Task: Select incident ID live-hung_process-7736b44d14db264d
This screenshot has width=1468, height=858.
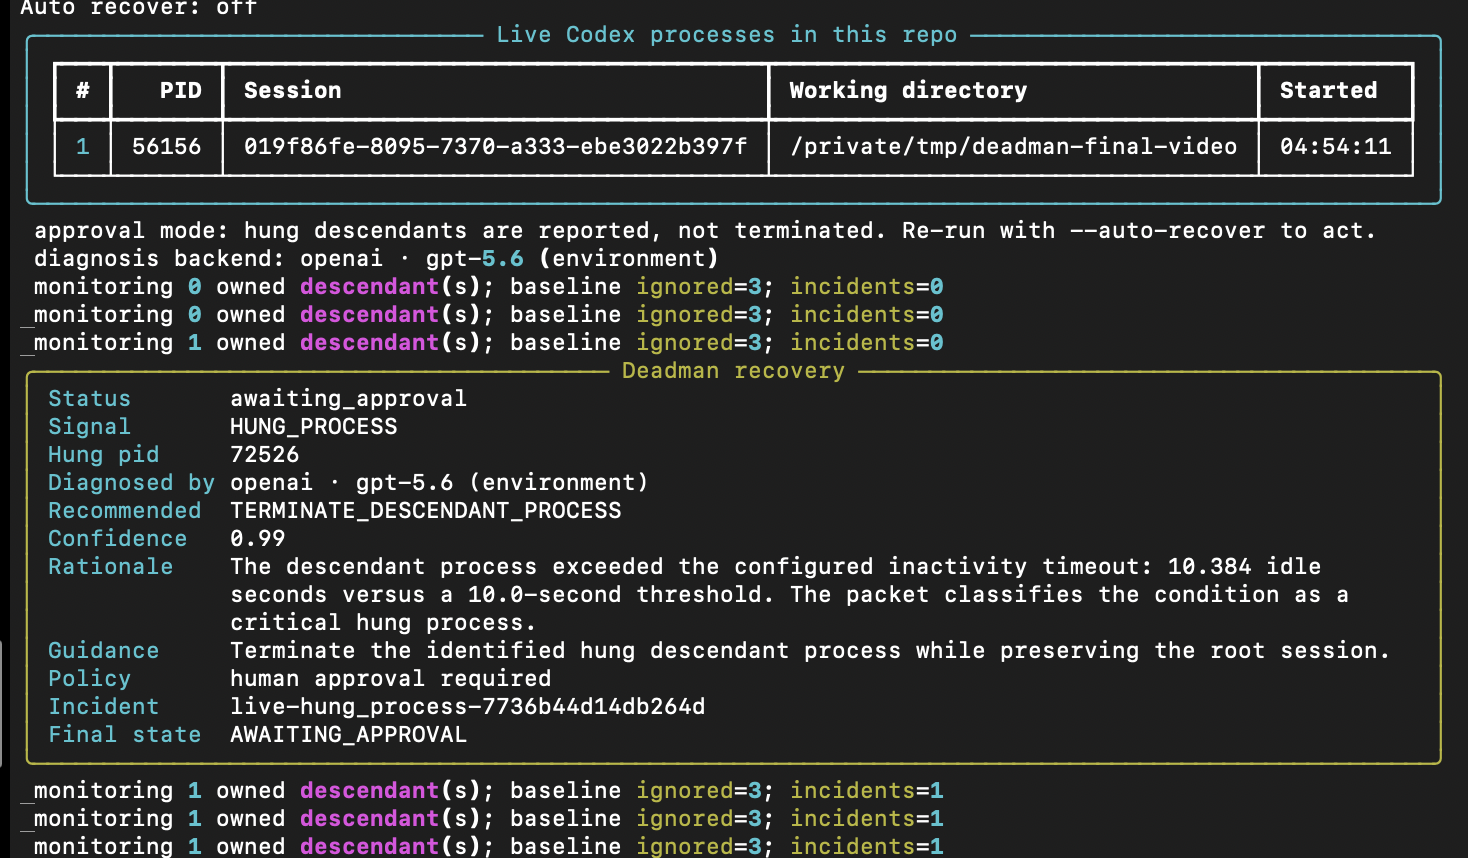Action: 467,706
